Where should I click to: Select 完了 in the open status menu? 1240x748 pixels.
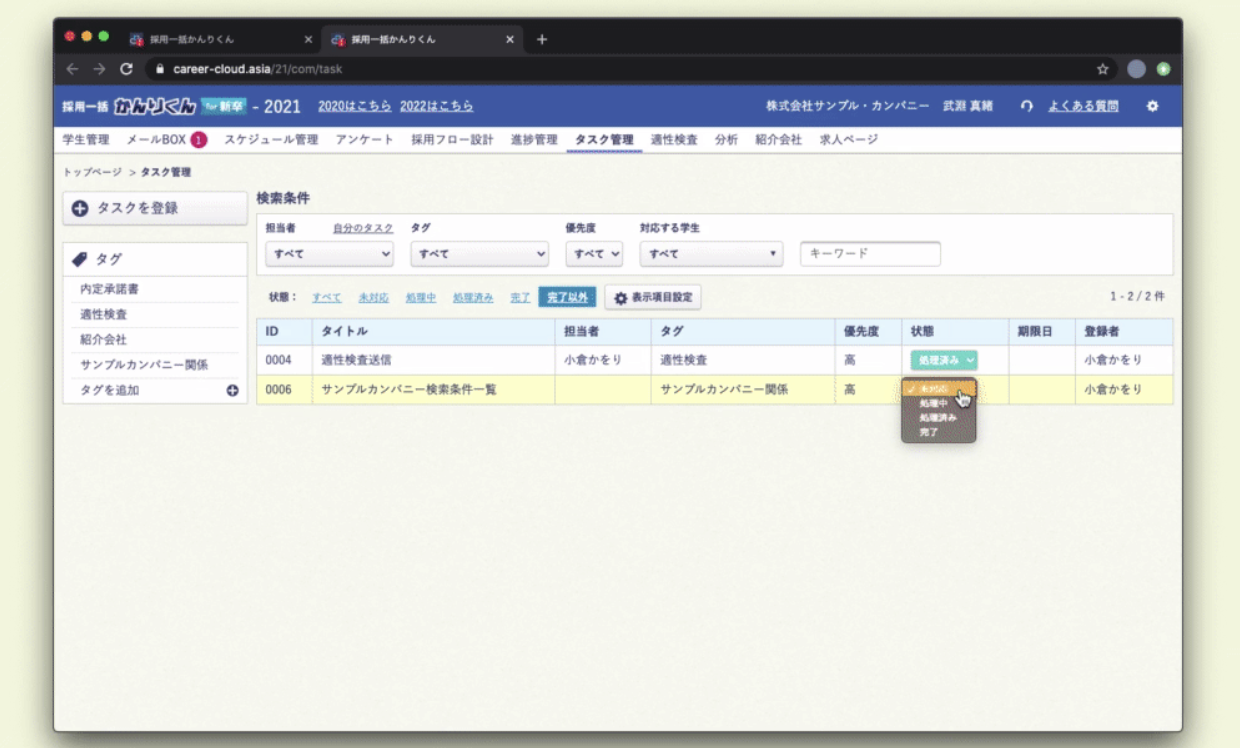coord(929,432)
